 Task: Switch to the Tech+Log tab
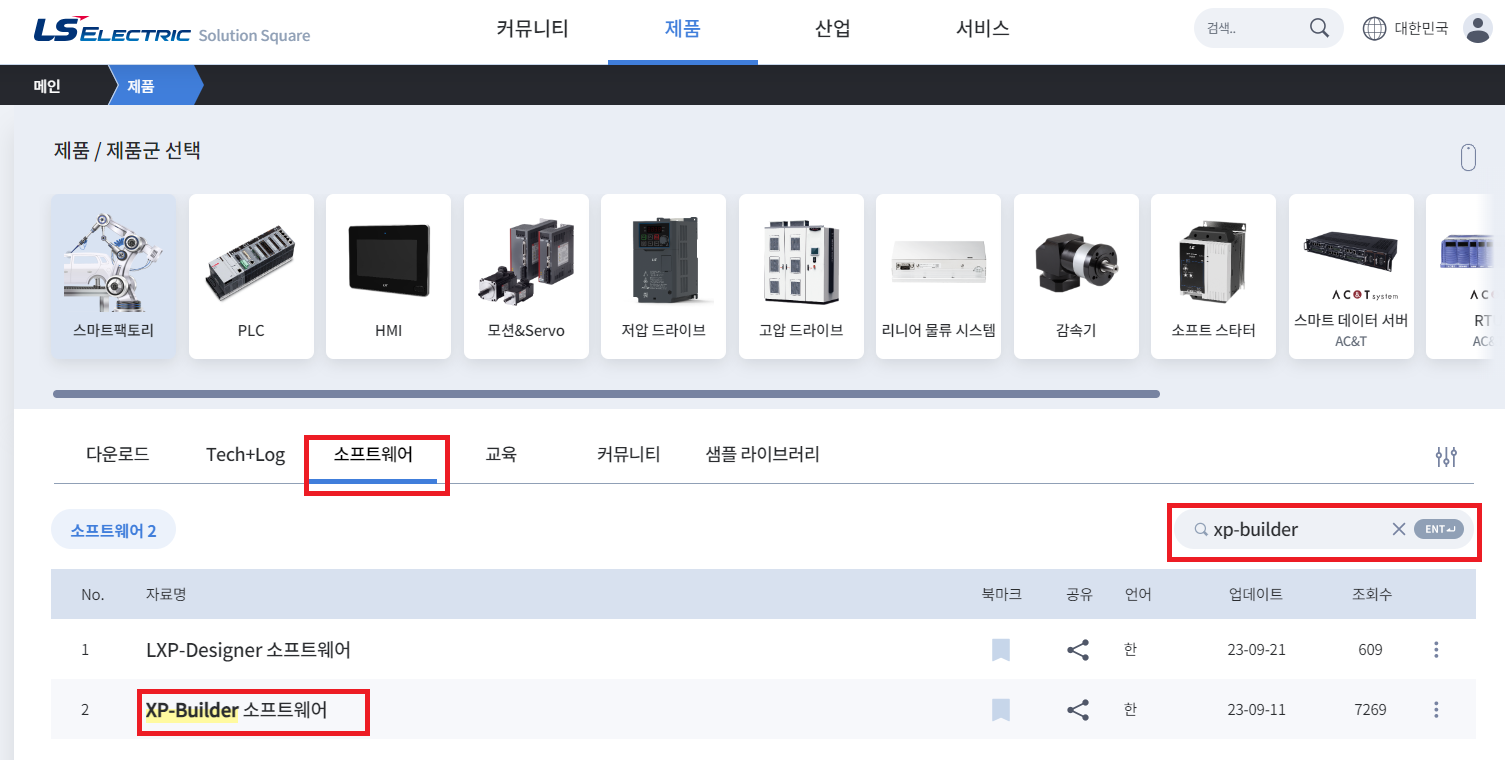[x=246, y=455]
